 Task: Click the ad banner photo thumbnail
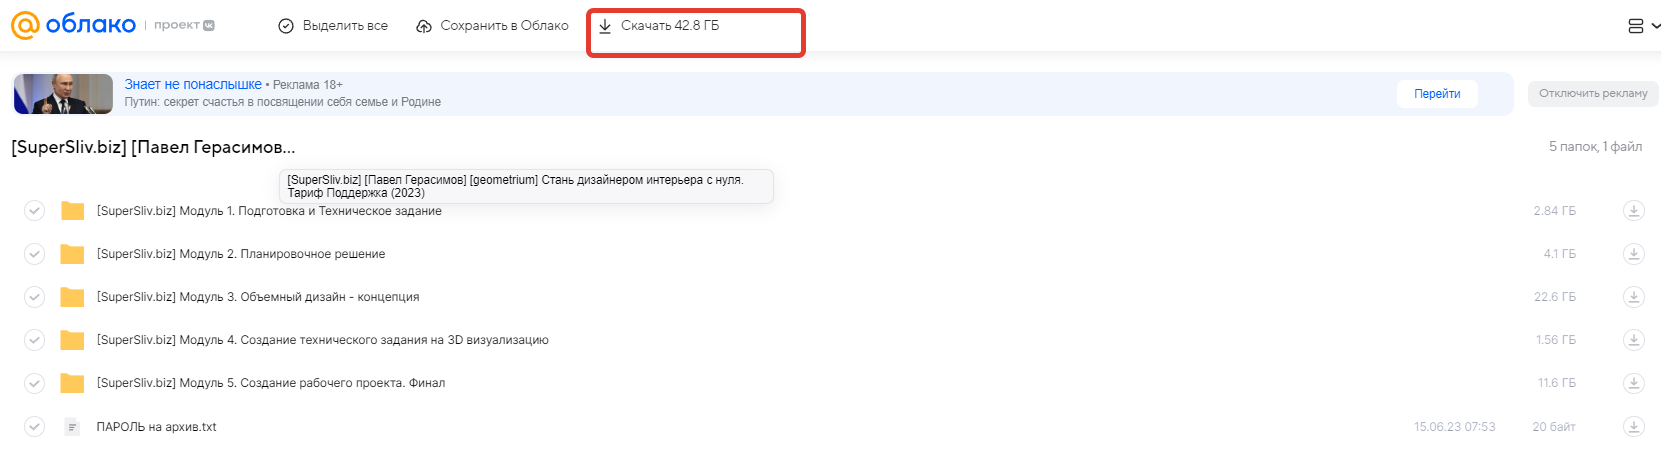tap(63, 94)
